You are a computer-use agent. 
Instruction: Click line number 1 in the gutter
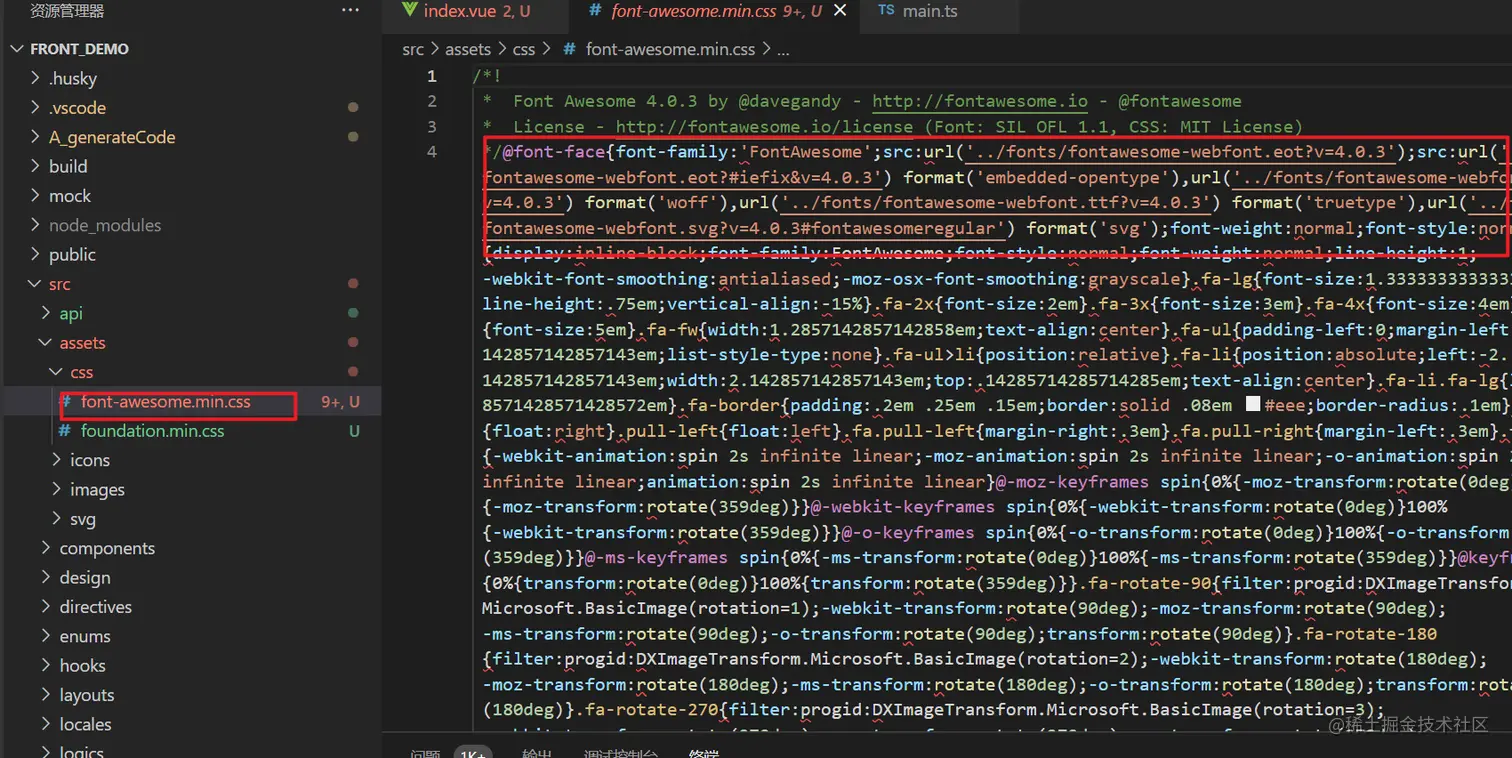tap(431, 76)
